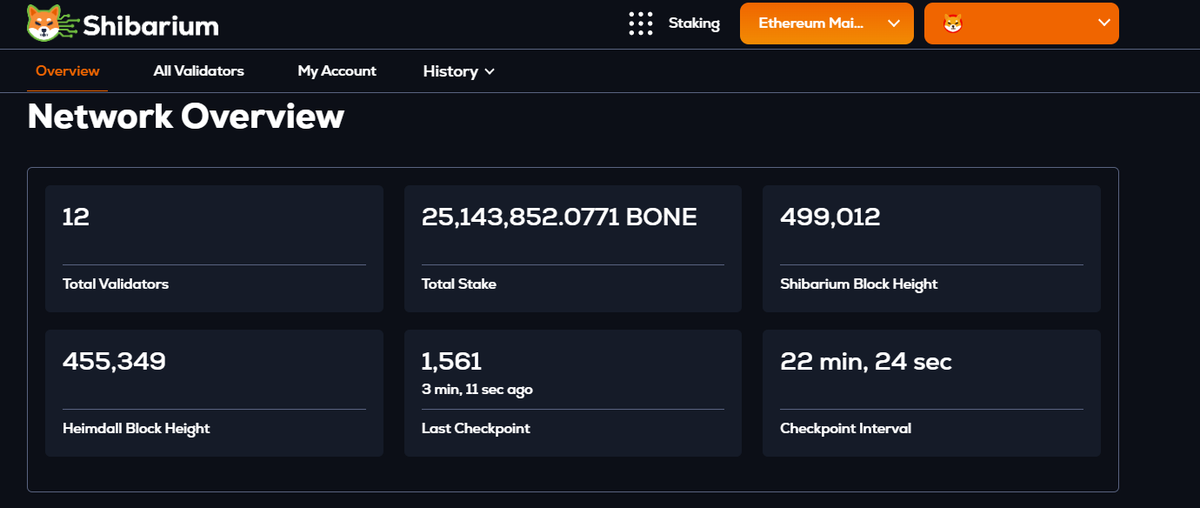Click the total validators count 12

[x=76, y=217]
